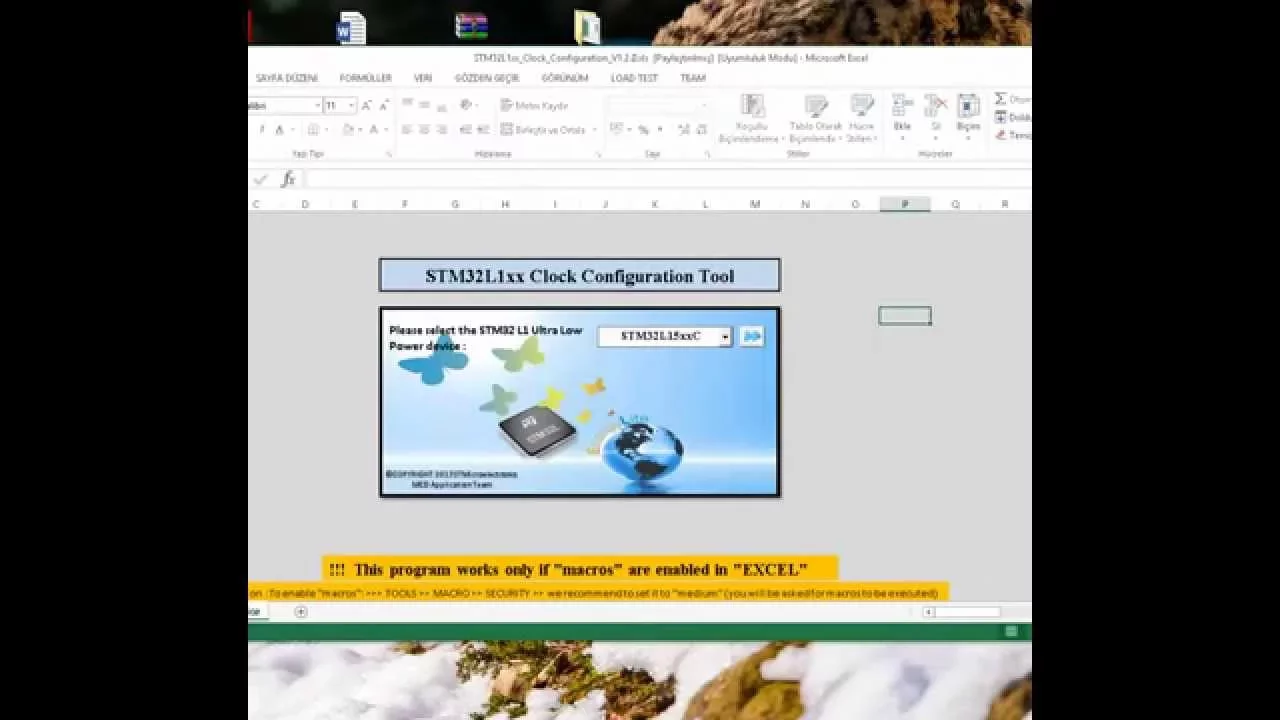Click Please select the STM32 L1 label
This screenshot has height=720, width=1280.
tap(485, 337)
